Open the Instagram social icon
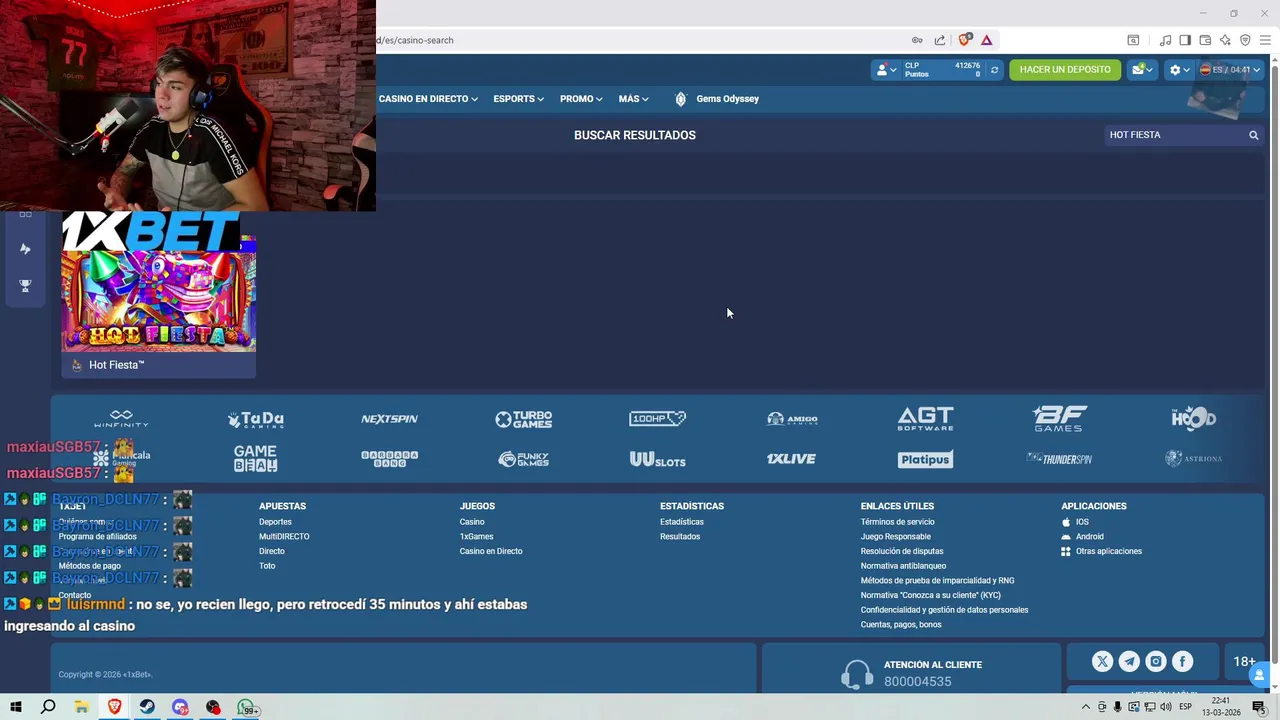 (1156, 661)
